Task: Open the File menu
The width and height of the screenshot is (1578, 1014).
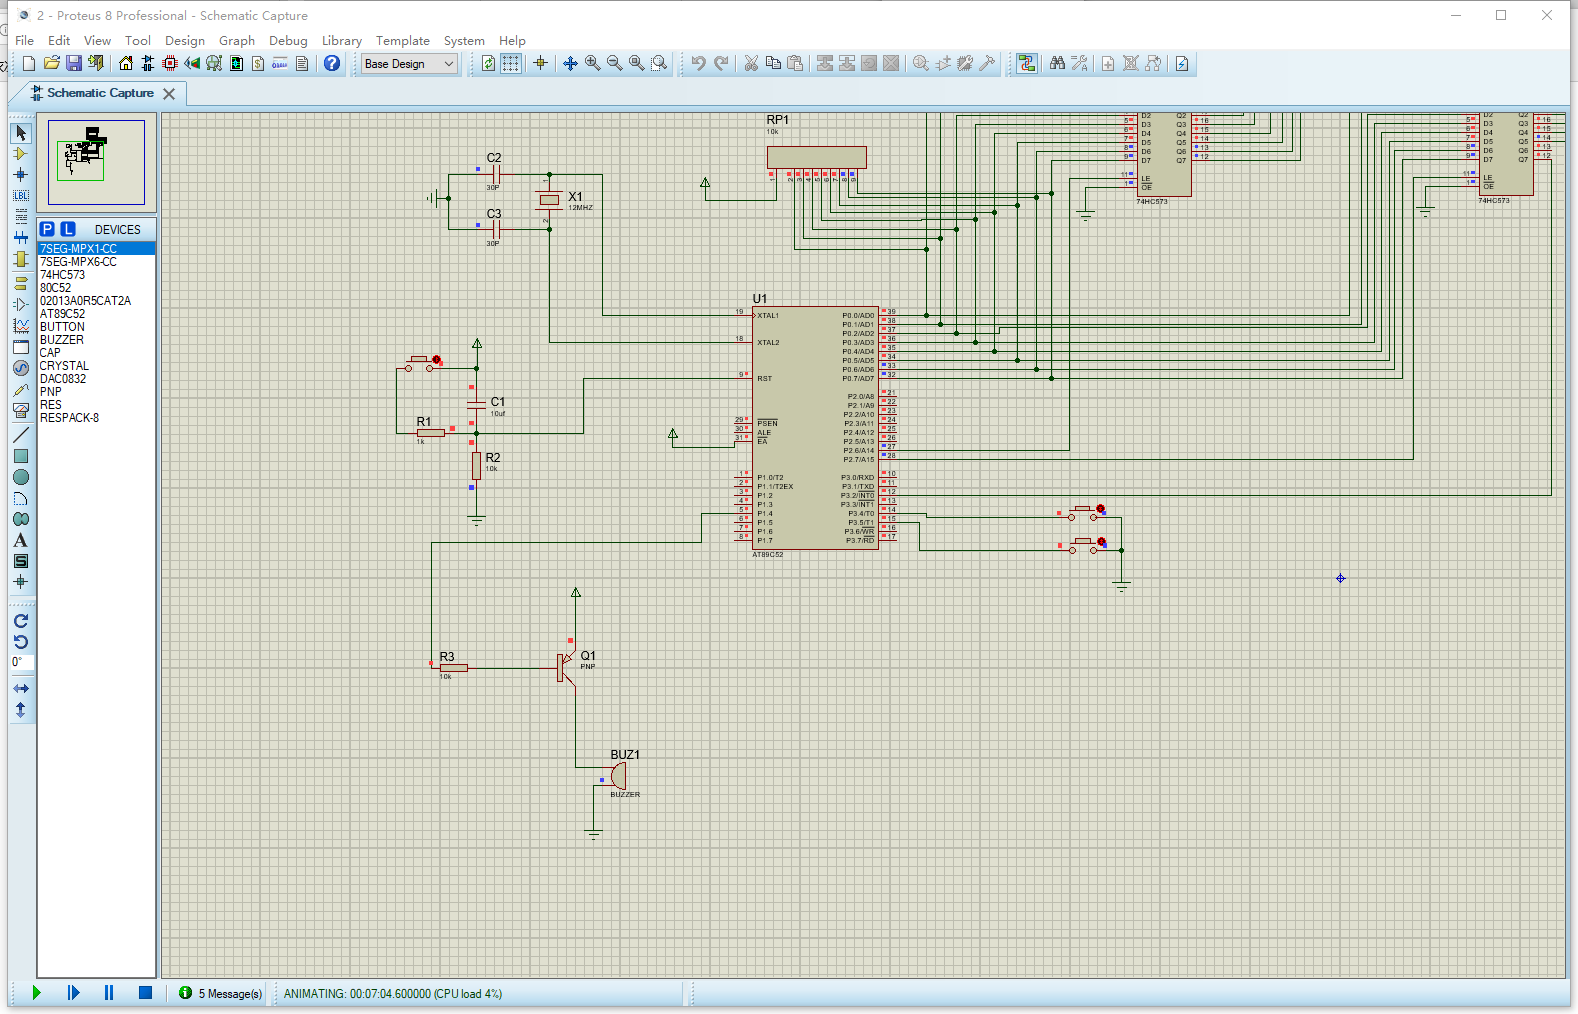Action: pos(25,40)
